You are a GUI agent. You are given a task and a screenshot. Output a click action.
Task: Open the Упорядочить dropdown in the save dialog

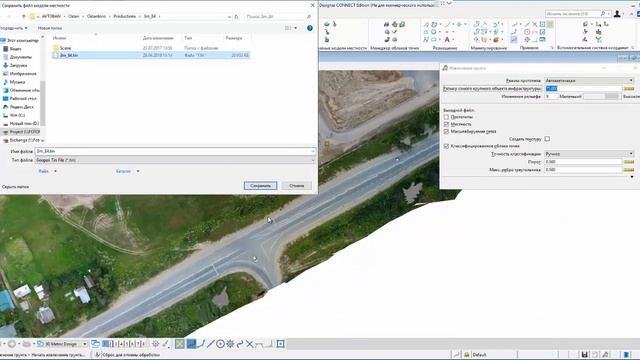coord(14,28)
